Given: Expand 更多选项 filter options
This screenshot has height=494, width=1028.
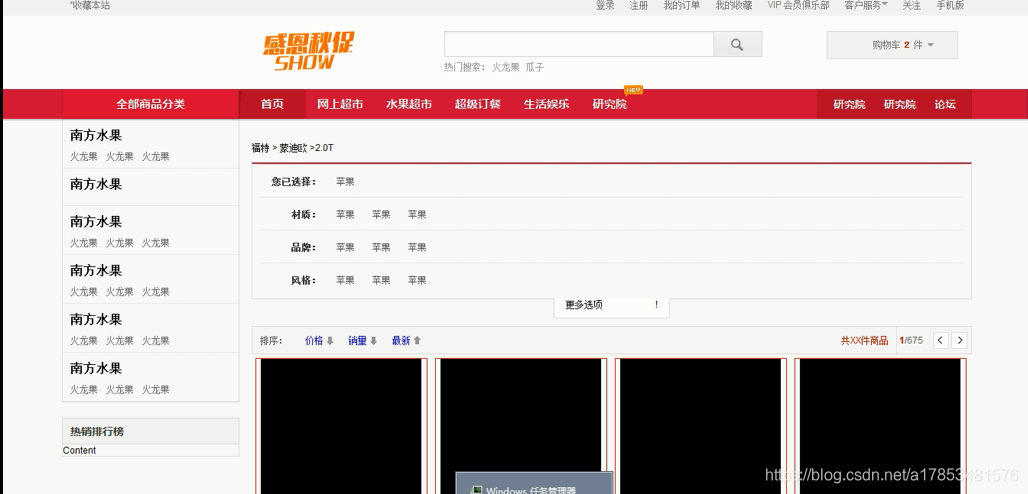Looking at the screenshot, I should click(x=611, y=305).
